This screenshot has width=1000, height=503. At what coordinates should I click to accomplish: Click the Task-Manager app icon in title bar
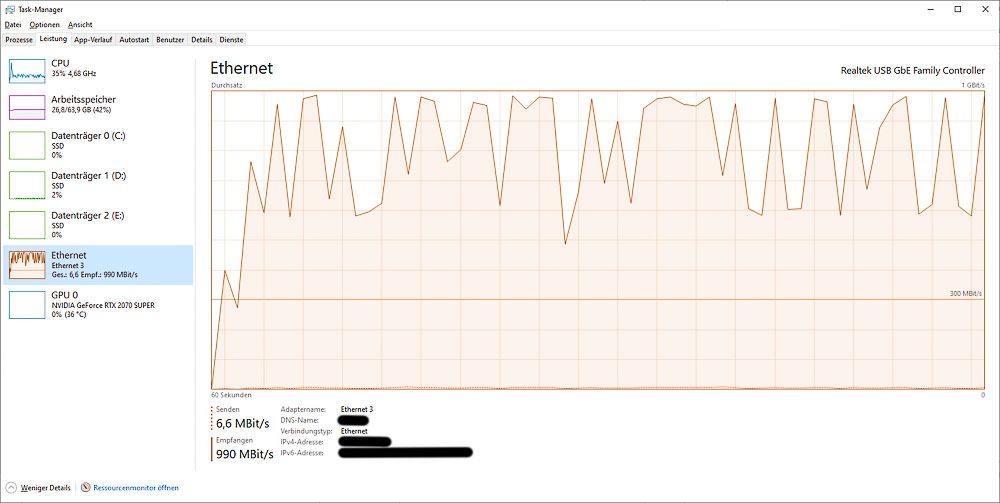10,9
